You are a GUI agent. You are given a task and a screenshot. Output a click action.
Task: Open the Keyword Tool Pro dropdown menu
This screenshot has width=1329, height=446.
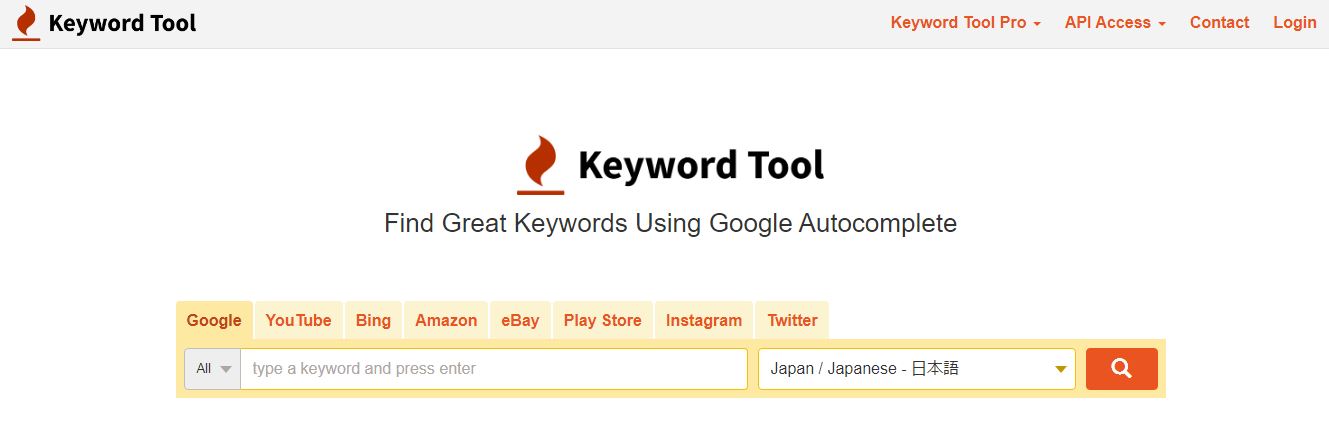pos(966,23)
